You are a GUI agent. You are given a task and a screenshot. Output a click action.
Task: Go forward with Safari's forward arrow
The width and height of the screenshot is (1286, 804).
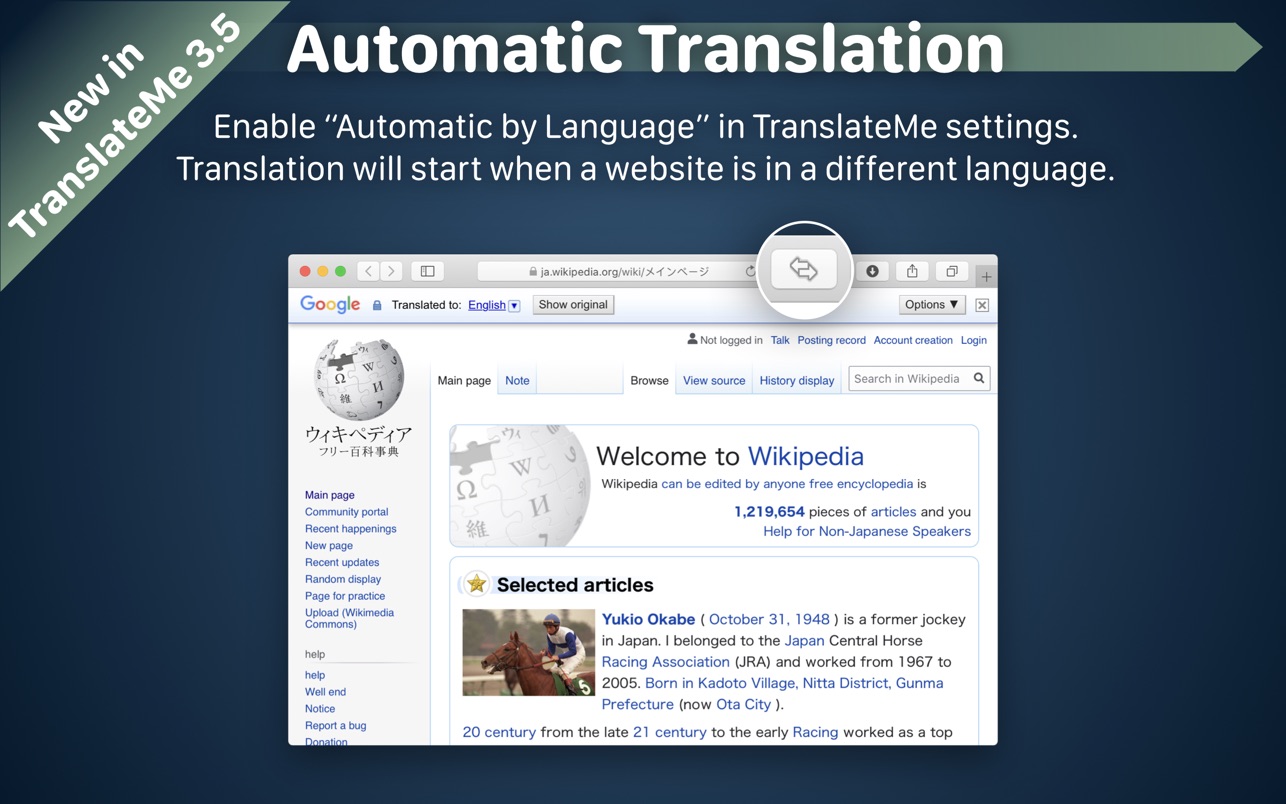[392, 271]
